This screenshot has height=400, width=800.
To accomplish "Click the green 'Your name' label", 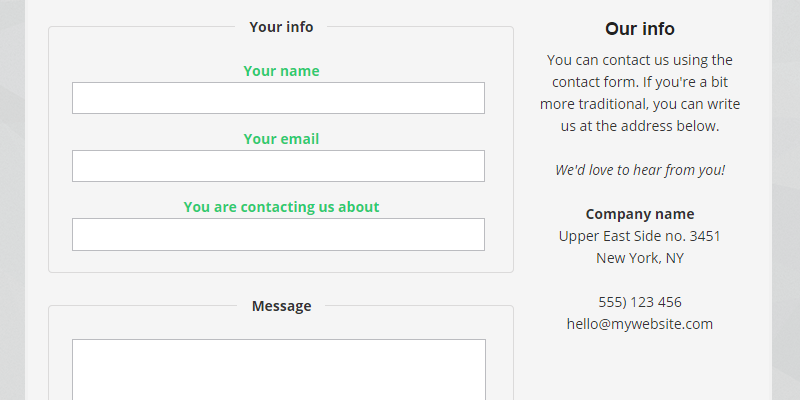I will (x=281, y=71).
